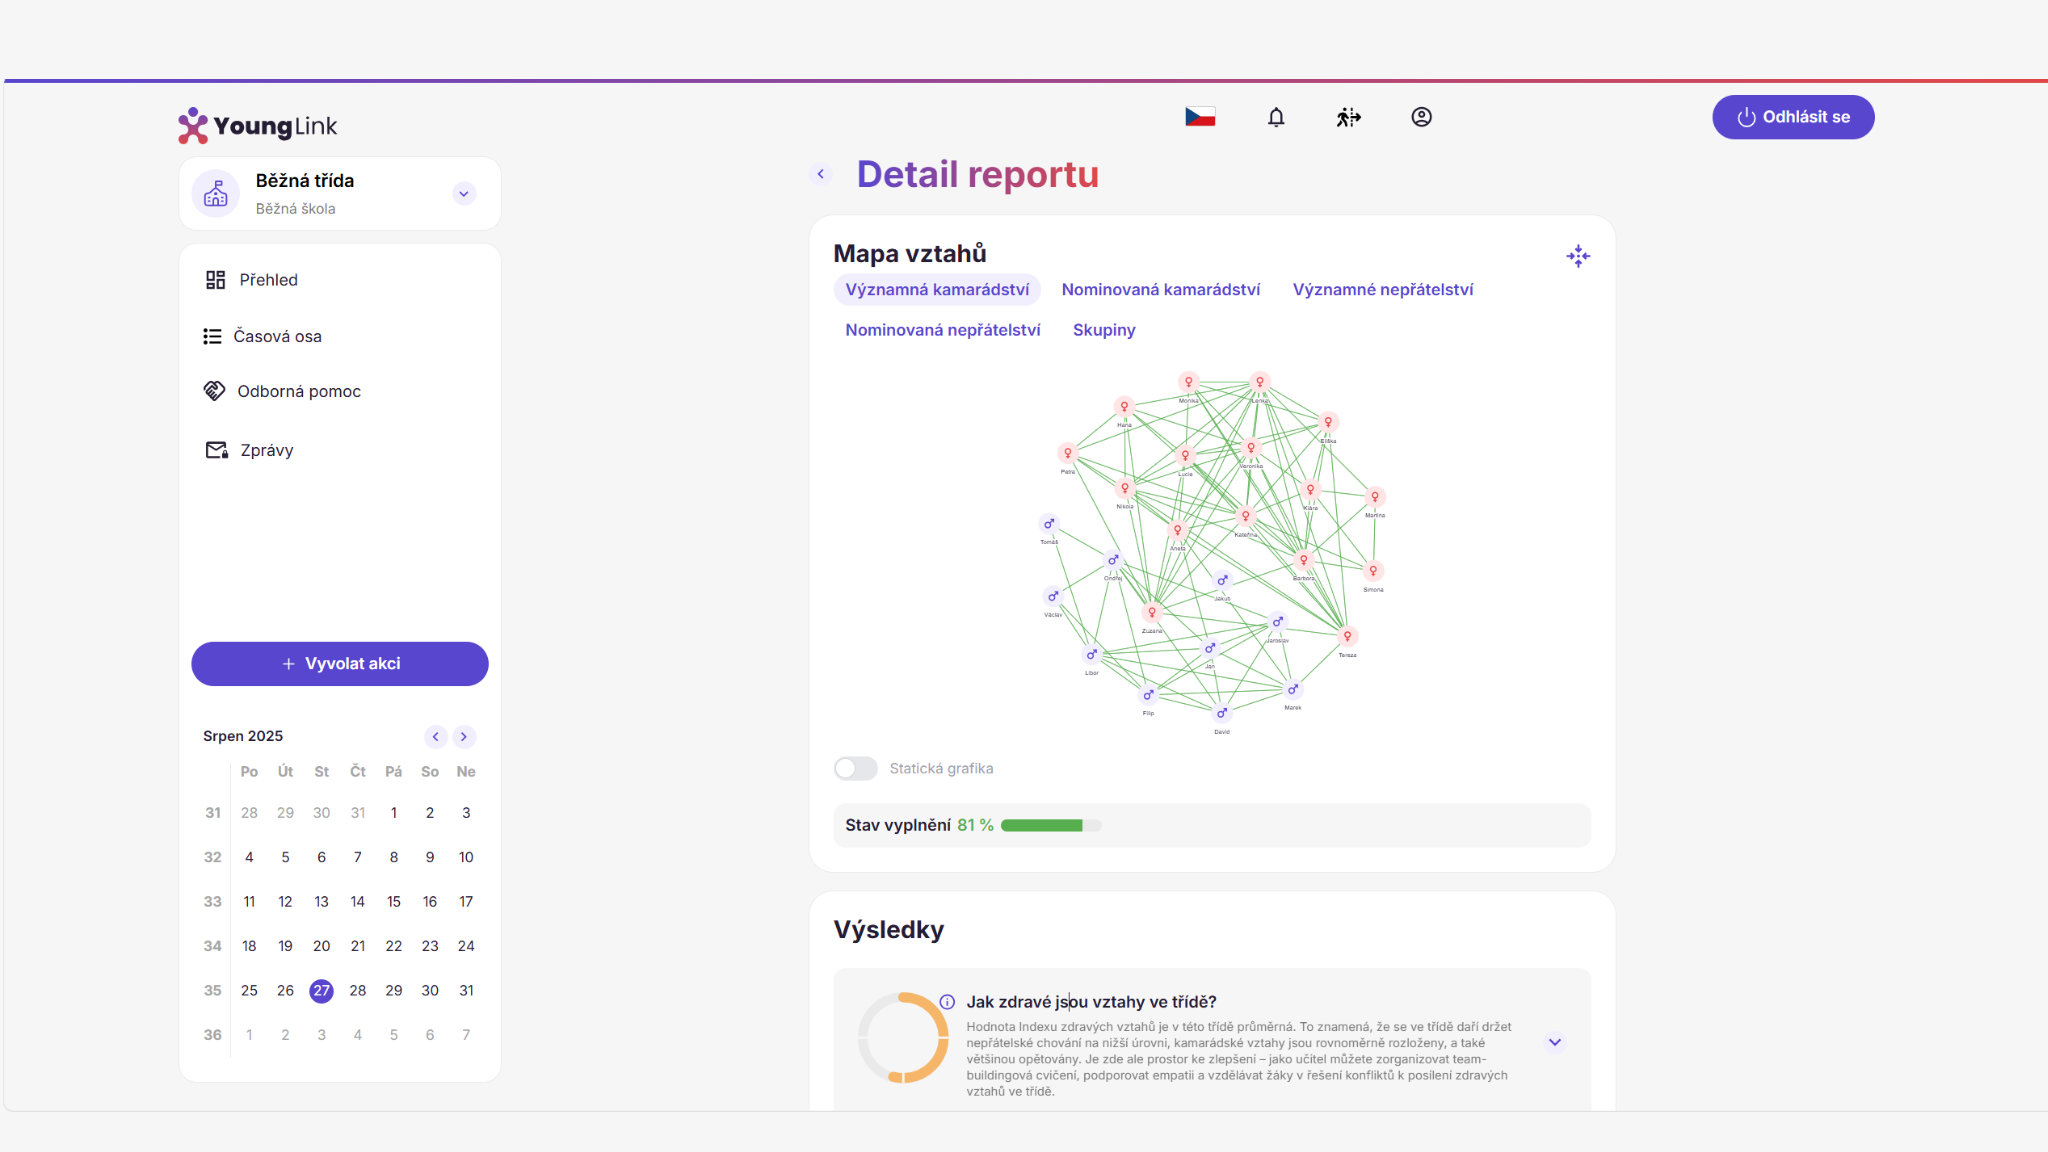The width and height of the screenshot is (2048, 1152).
Task: Expand the Běžná třída class selector
Action: [x=463, y=194]
